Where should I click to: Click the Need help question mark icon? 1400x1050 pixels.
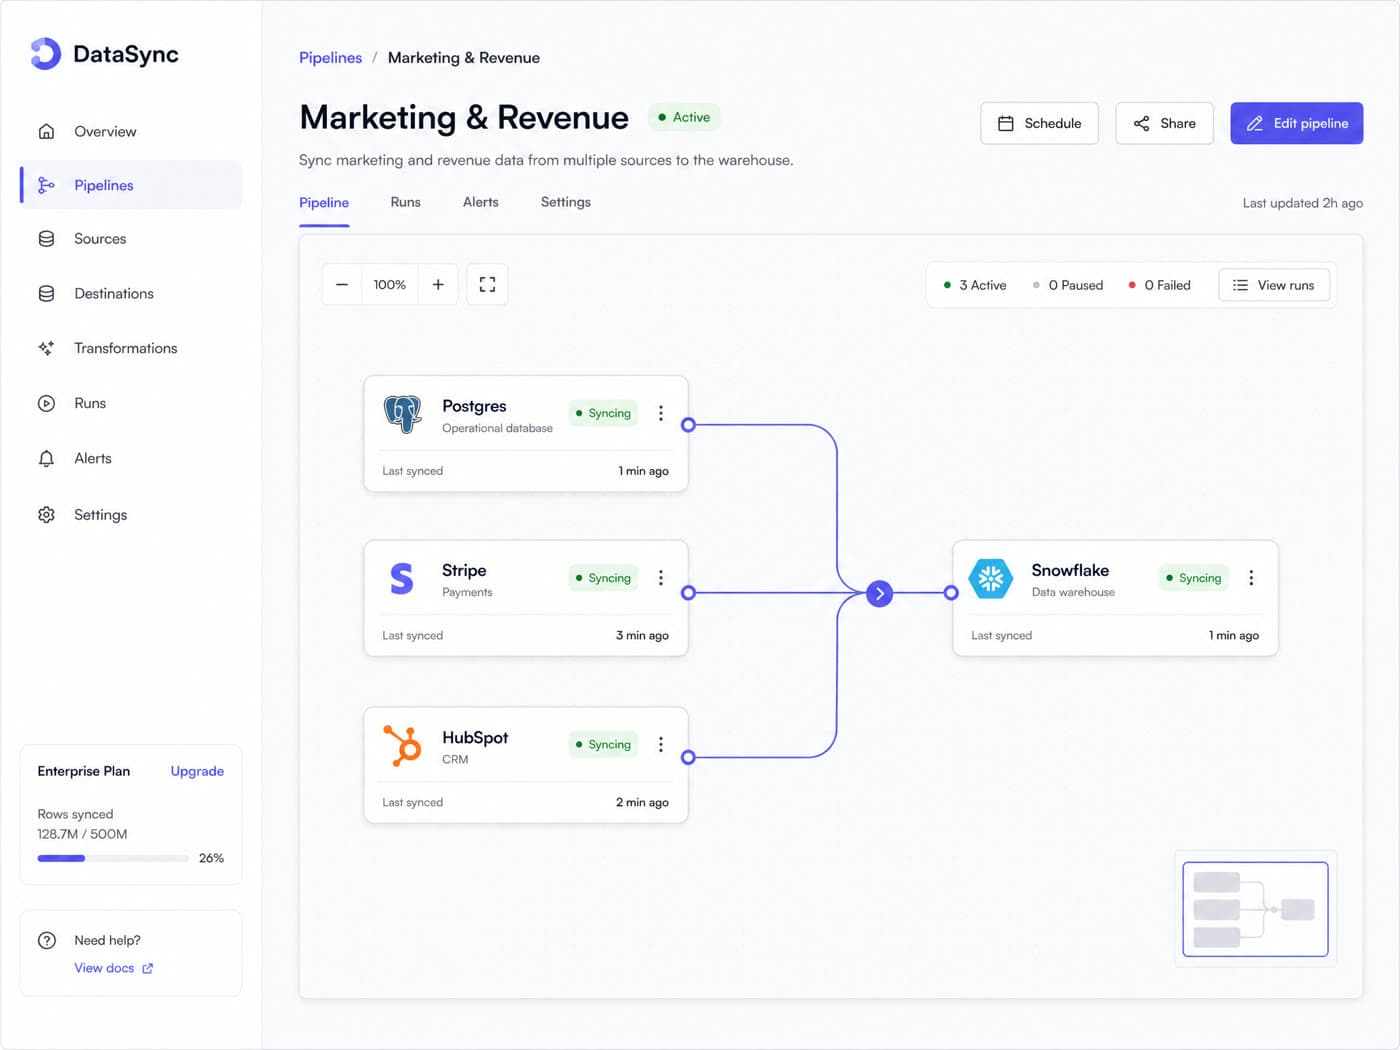(47, 940)
